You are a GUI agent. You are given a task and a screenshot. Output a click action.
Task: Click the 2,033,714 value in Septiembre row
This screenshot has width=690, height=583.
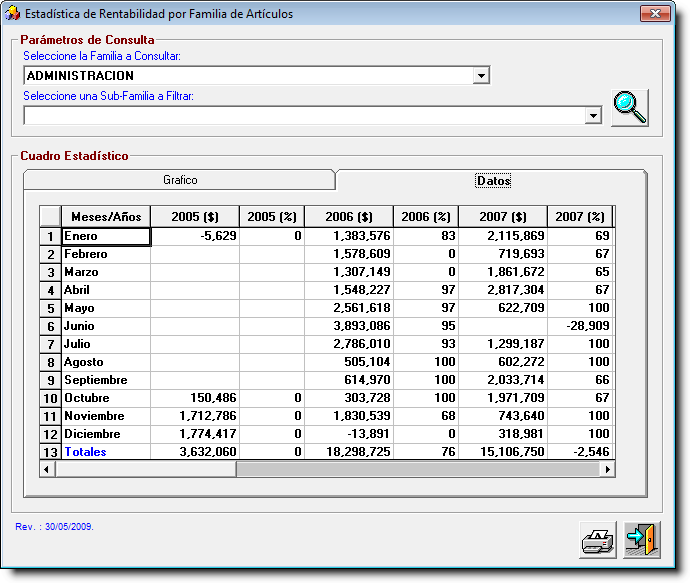[x=503, y=380]
